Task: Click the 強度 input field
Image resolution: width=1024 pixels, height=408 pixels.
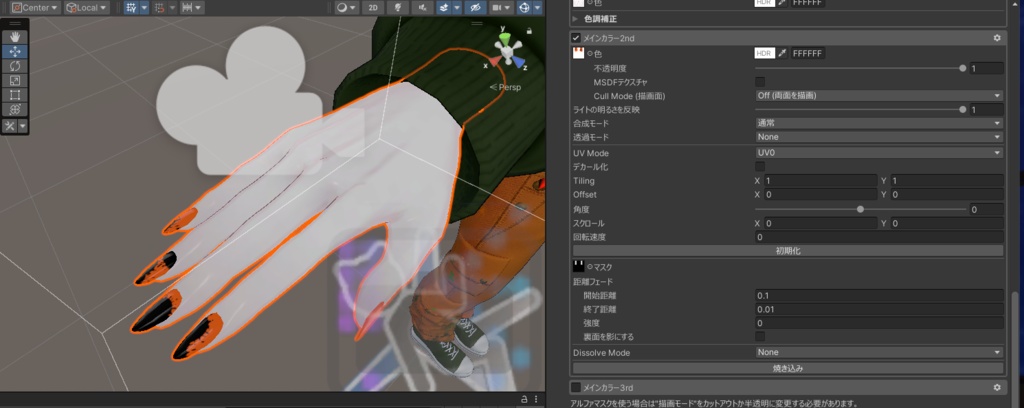Action: pyautogui.click(x=879, y=322)
